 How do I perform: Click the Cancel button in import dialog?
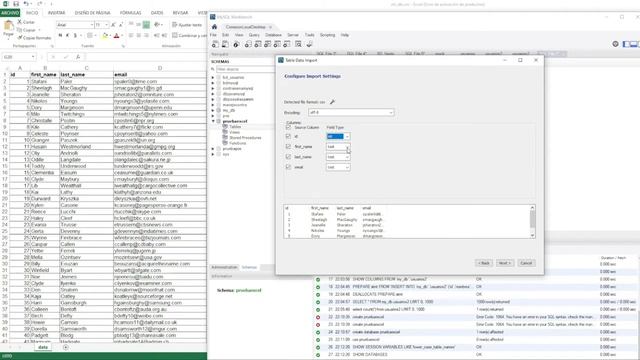(x=526, y=263)
